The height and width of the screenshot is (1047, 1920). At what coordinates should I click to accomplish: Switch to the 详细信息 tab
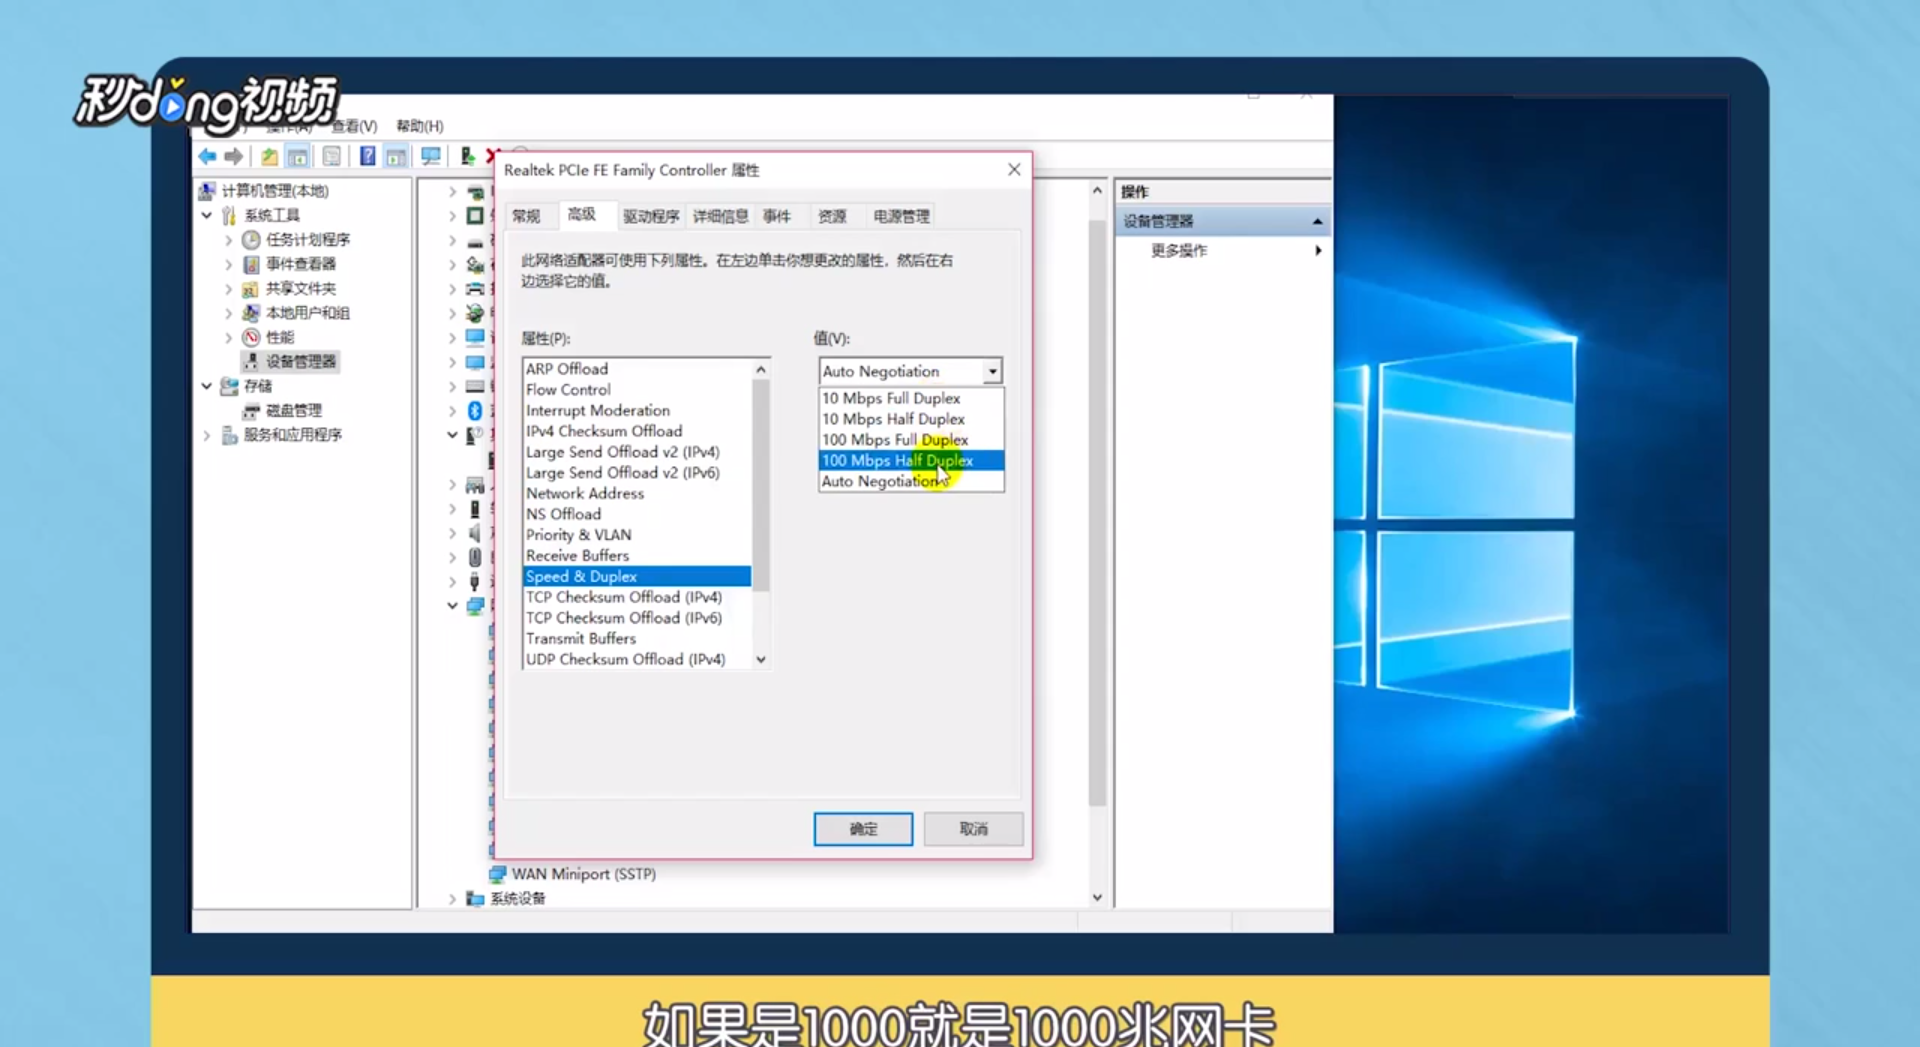720,216
